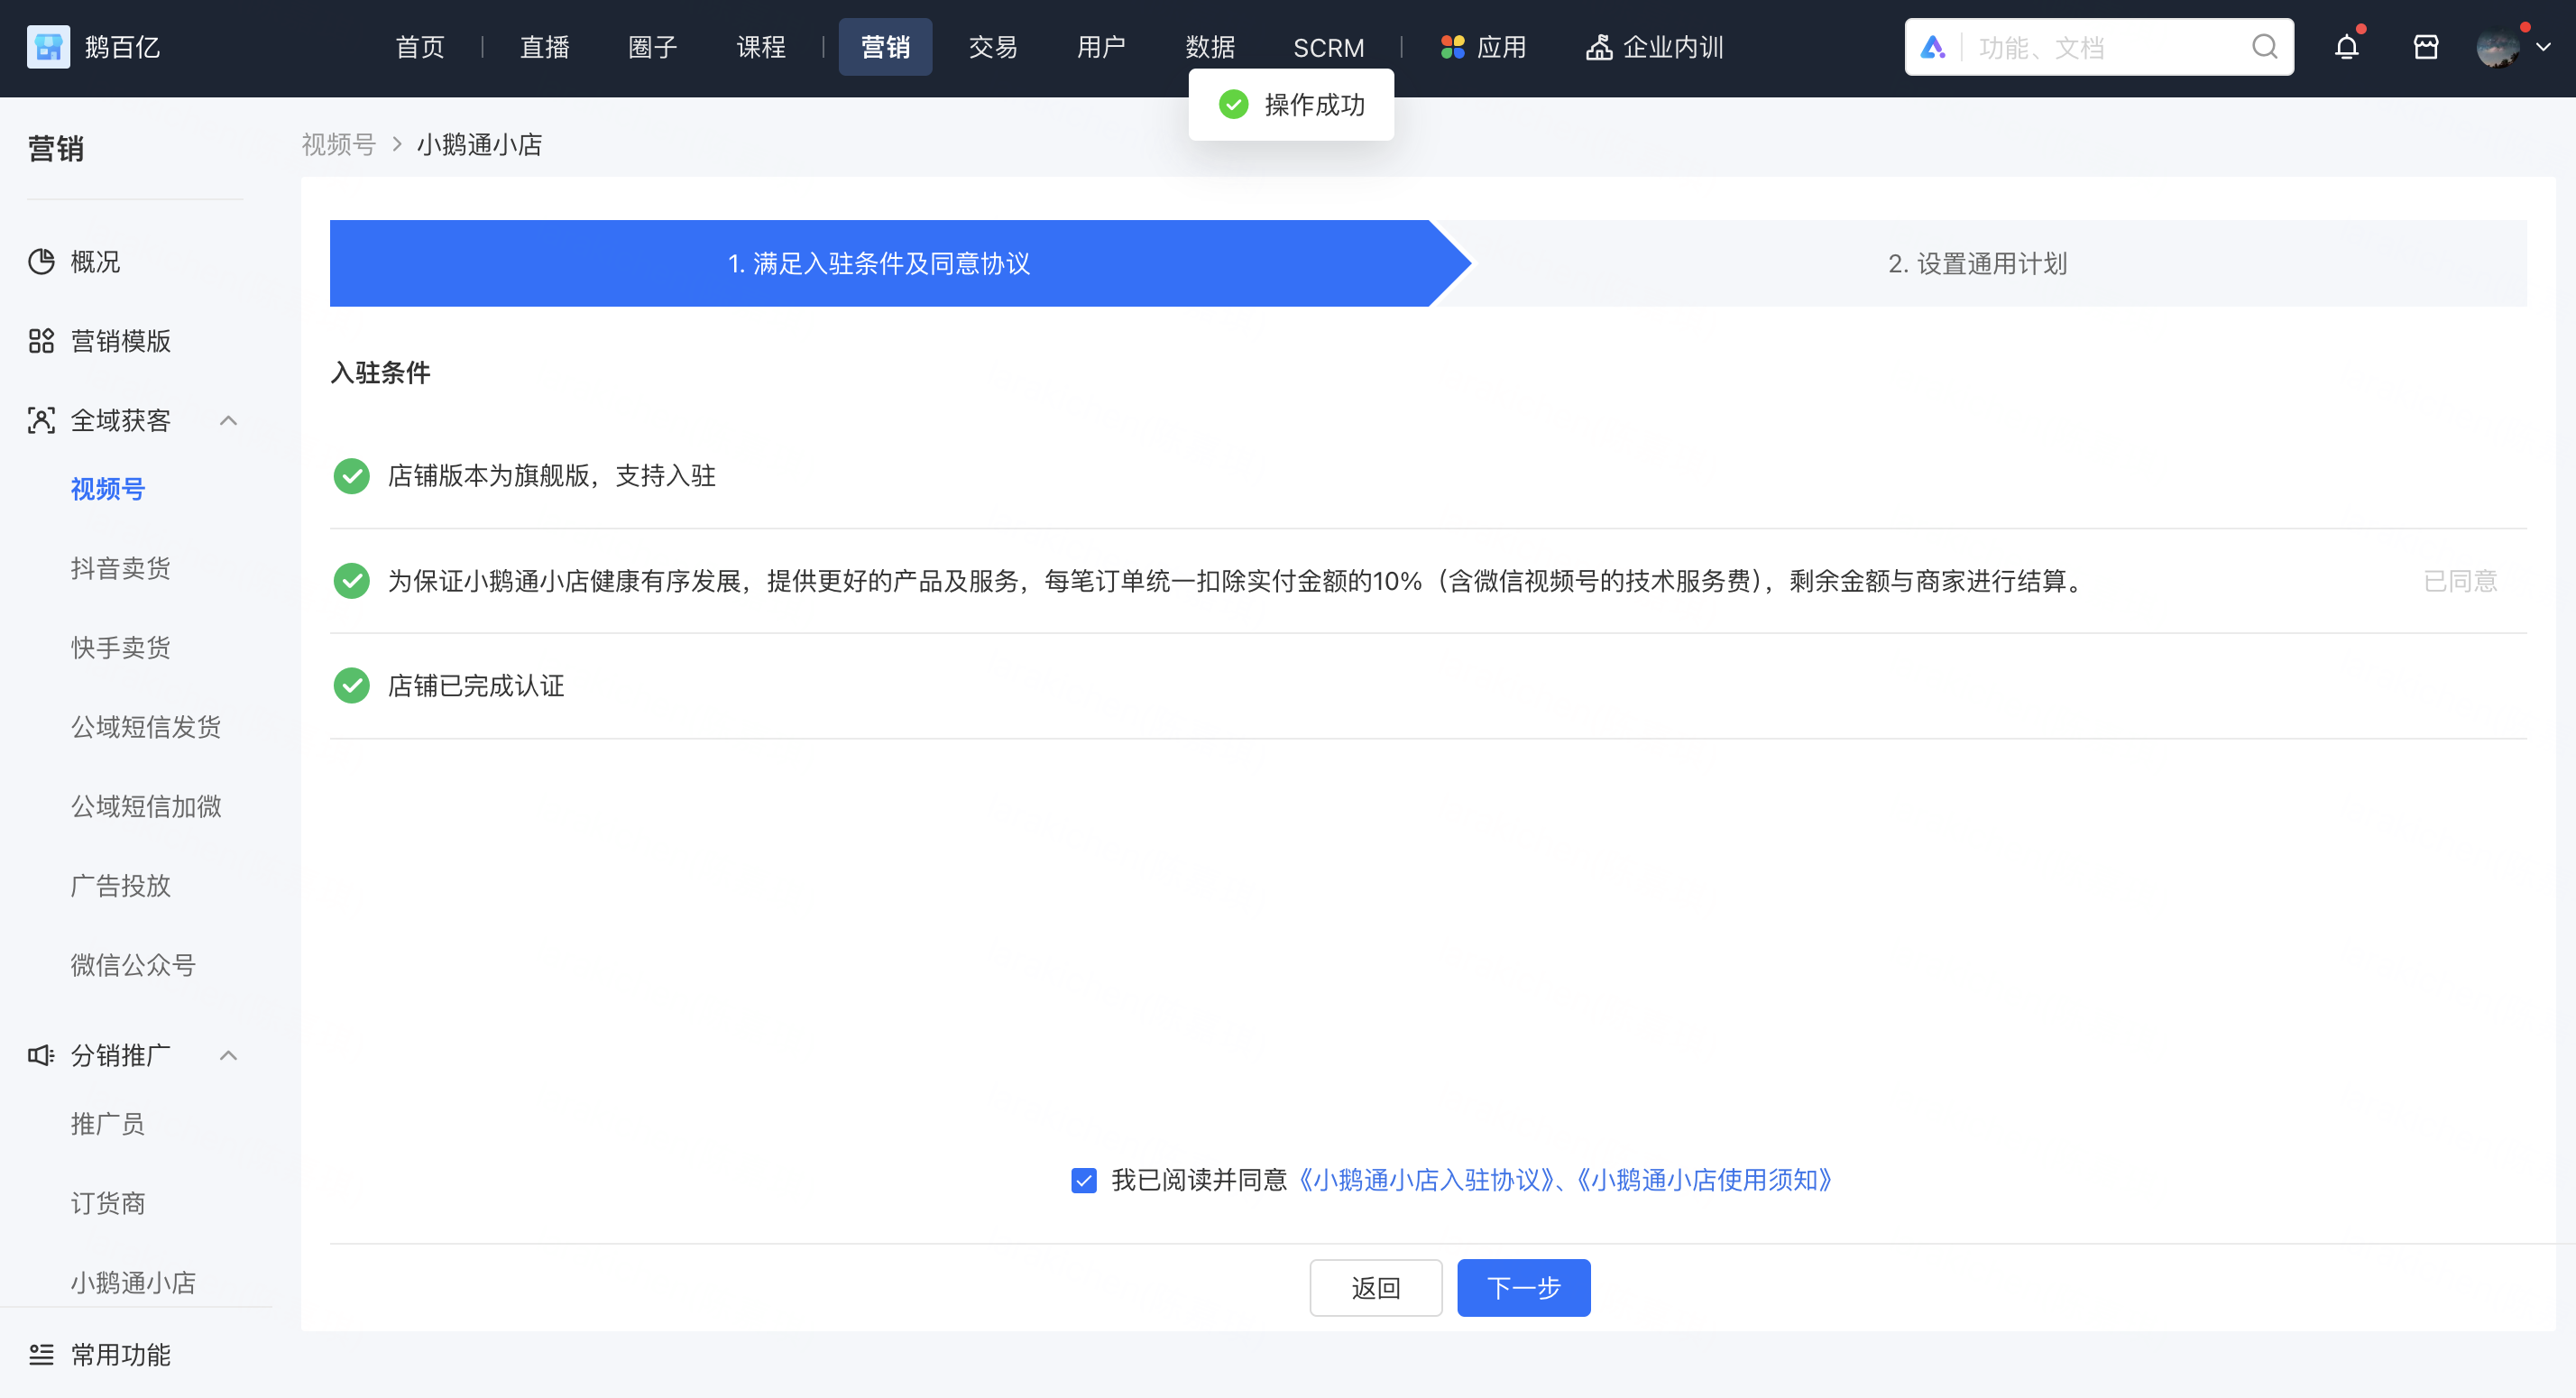This screenshot has height=1398, width=2576.
Task: Click the notification bell icon
Action: (x=2346, y=46)
